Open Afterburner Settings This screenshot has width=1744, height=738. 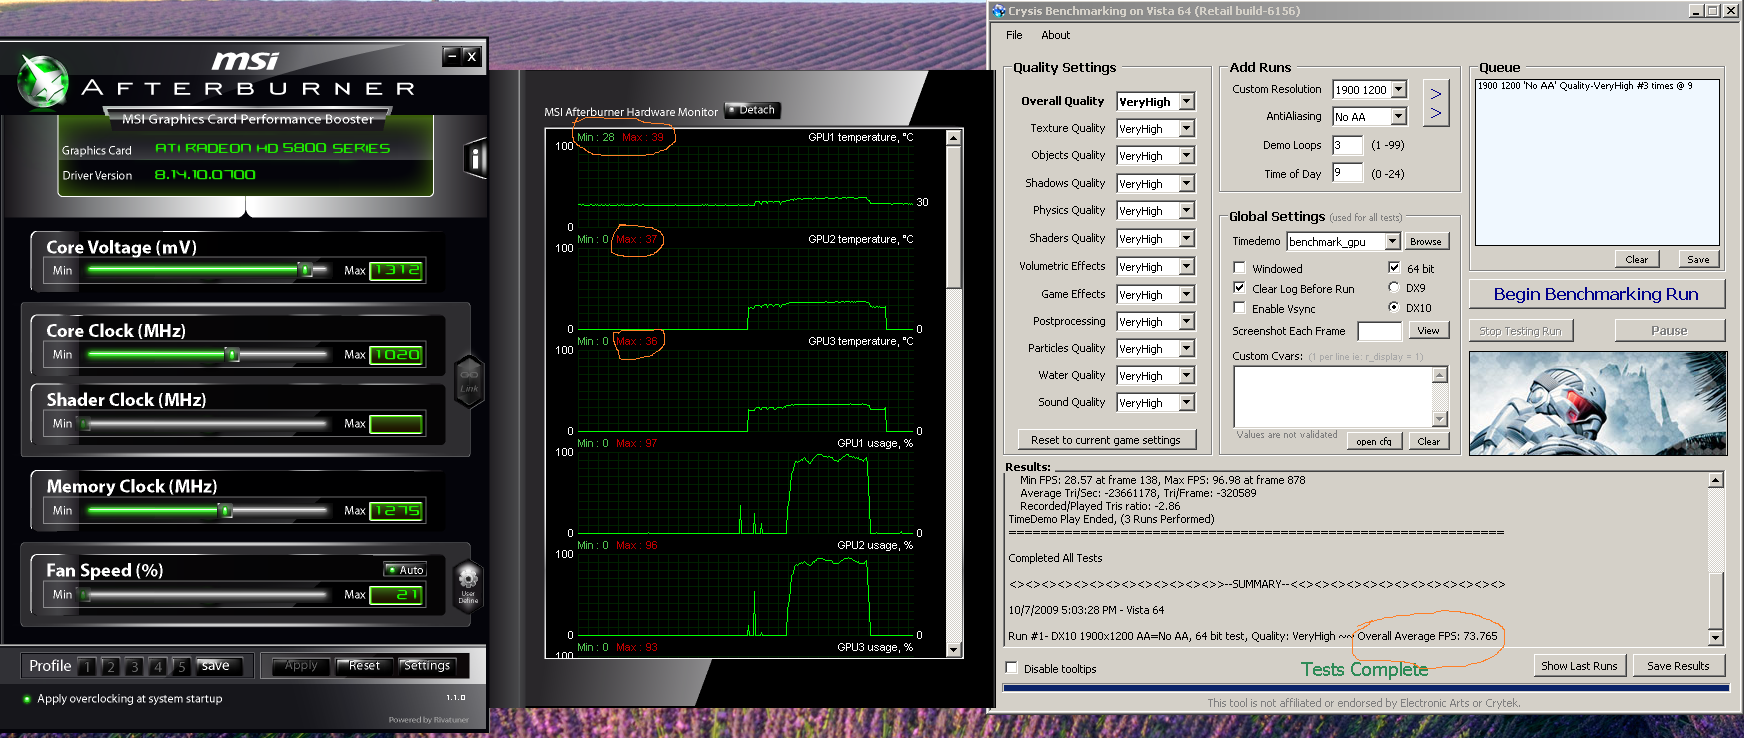[427, 666]
